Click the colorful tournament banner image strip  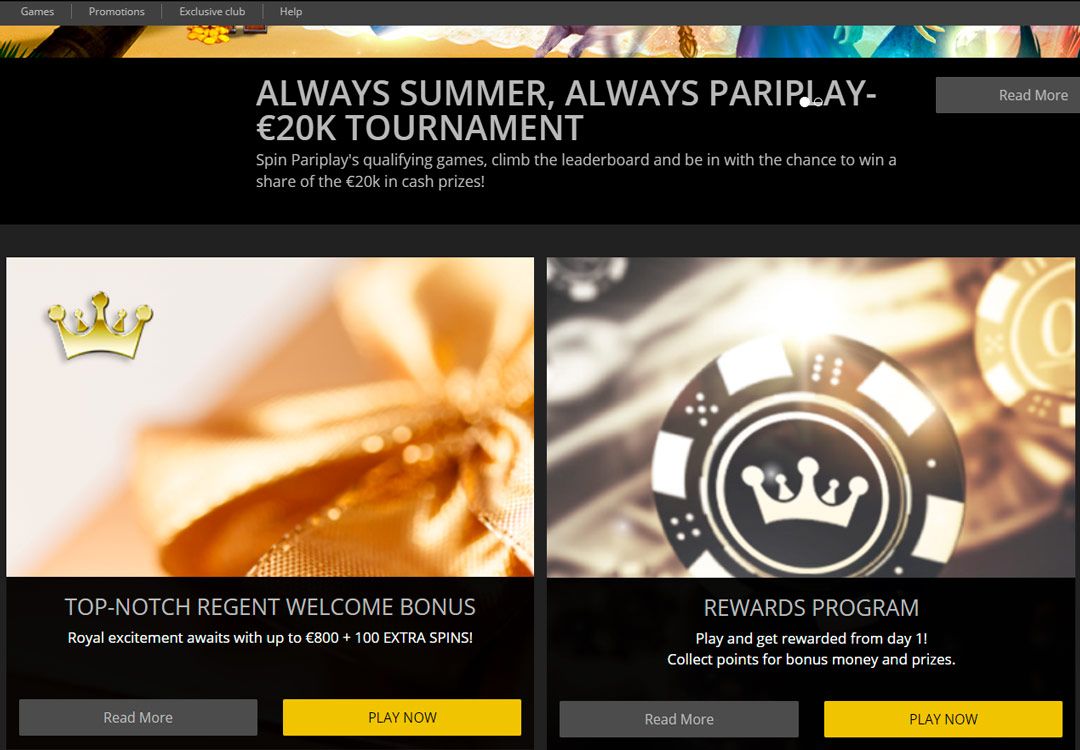[x=540, y=41]
